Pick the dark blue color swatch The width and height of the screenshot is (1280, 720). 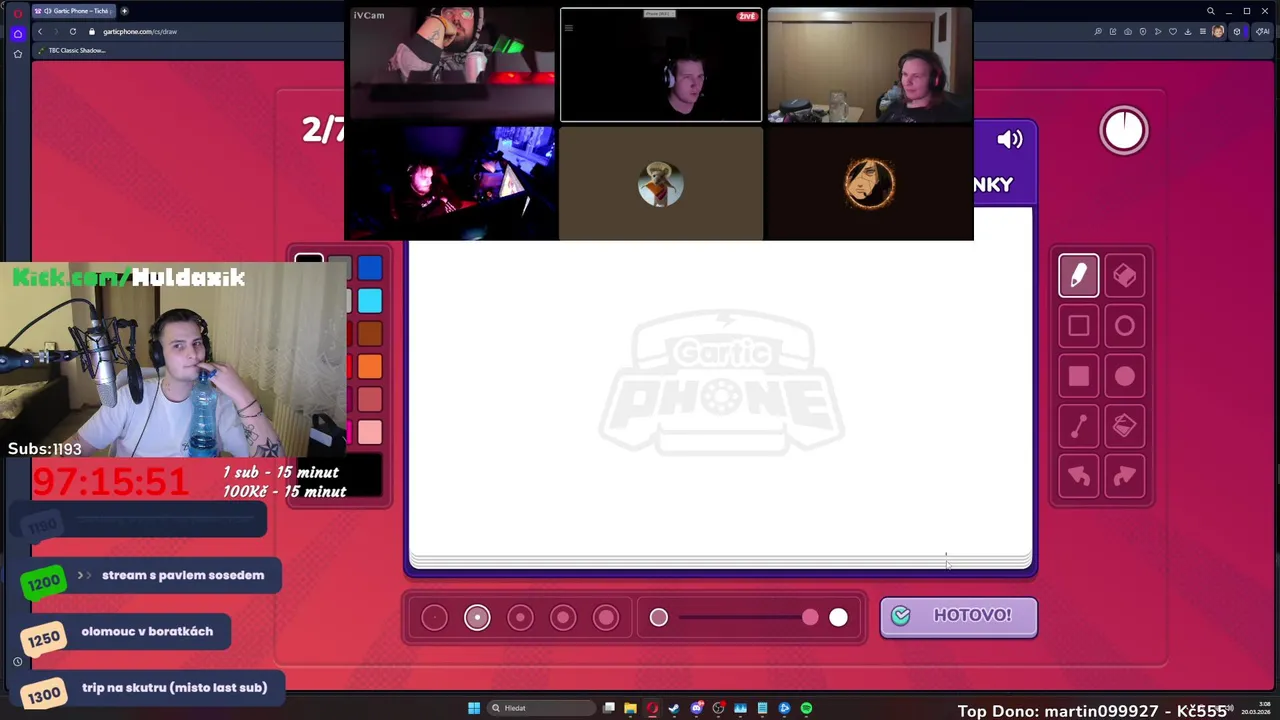point(370,268)
